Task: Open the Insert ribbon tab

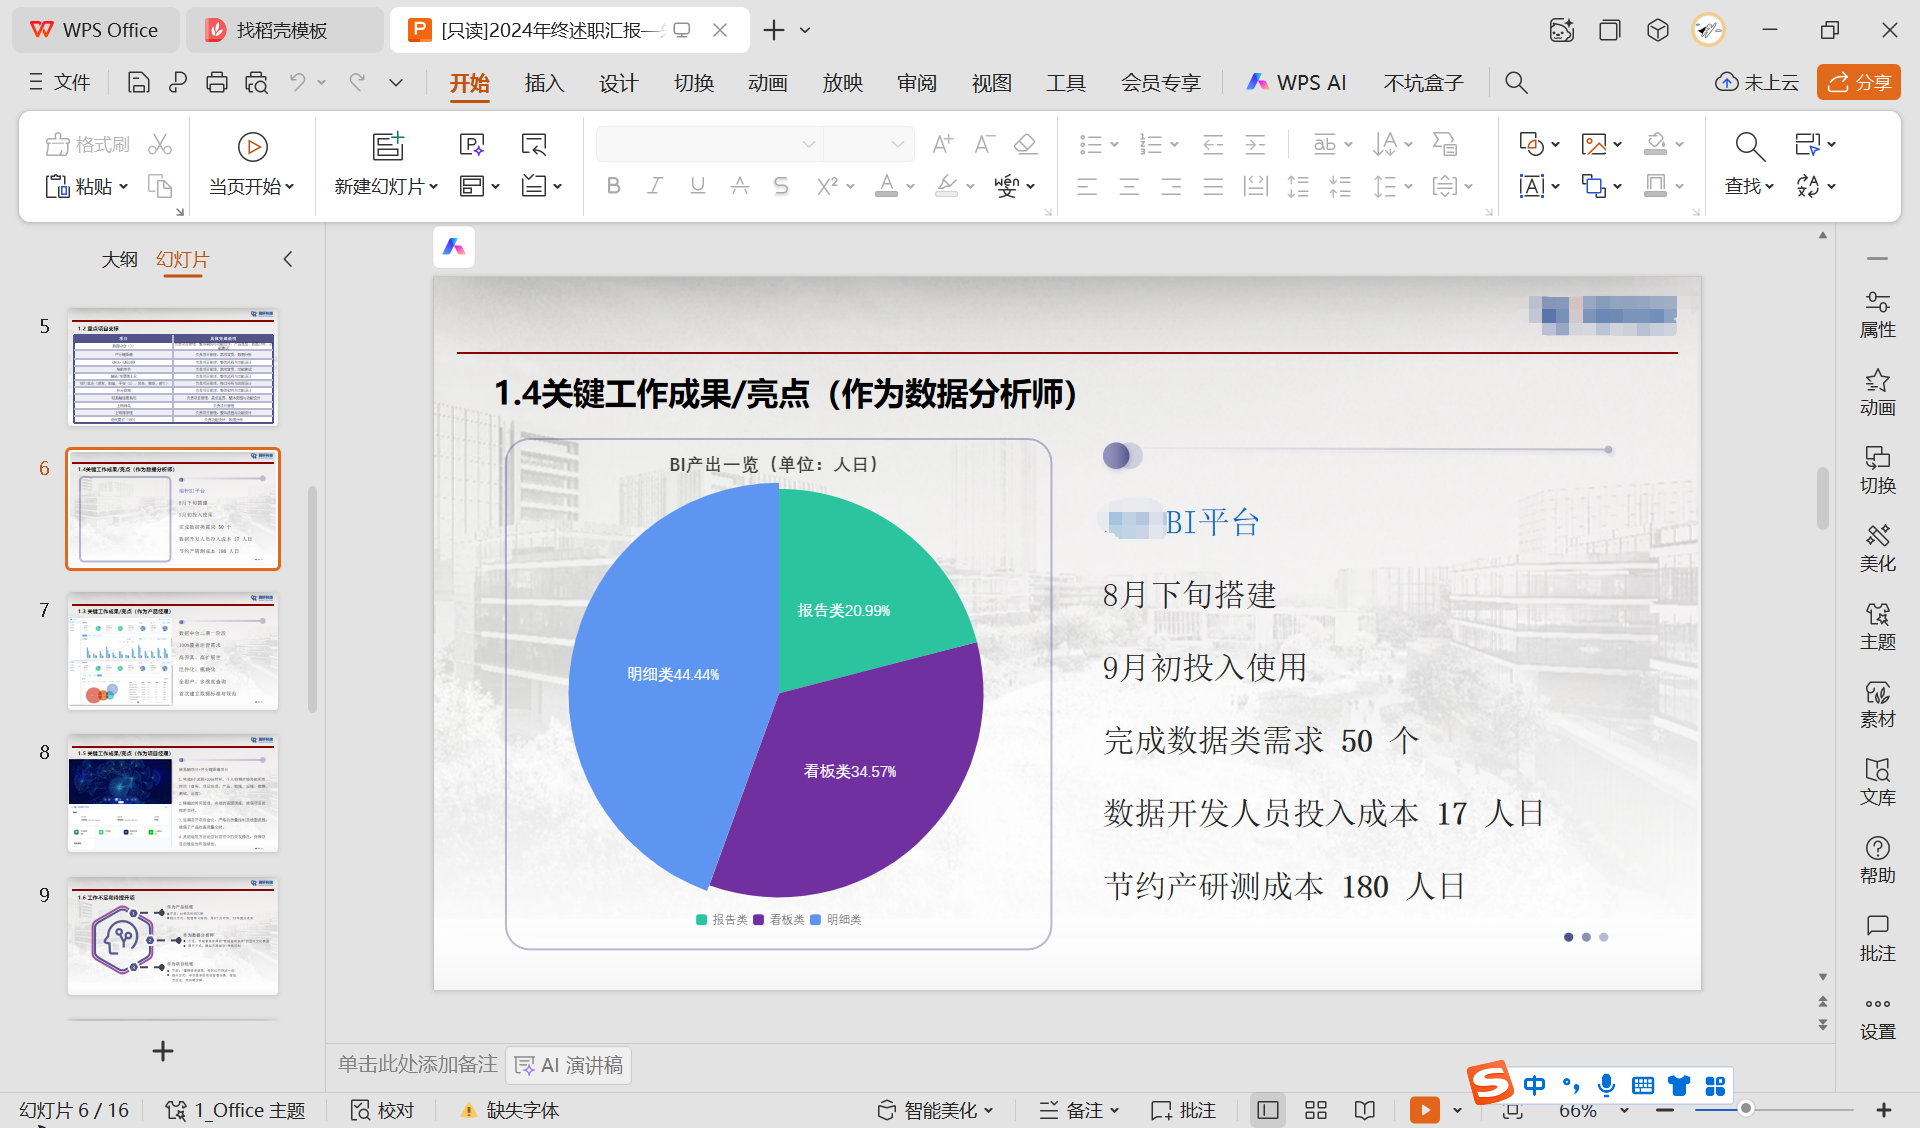Action: 544,83
